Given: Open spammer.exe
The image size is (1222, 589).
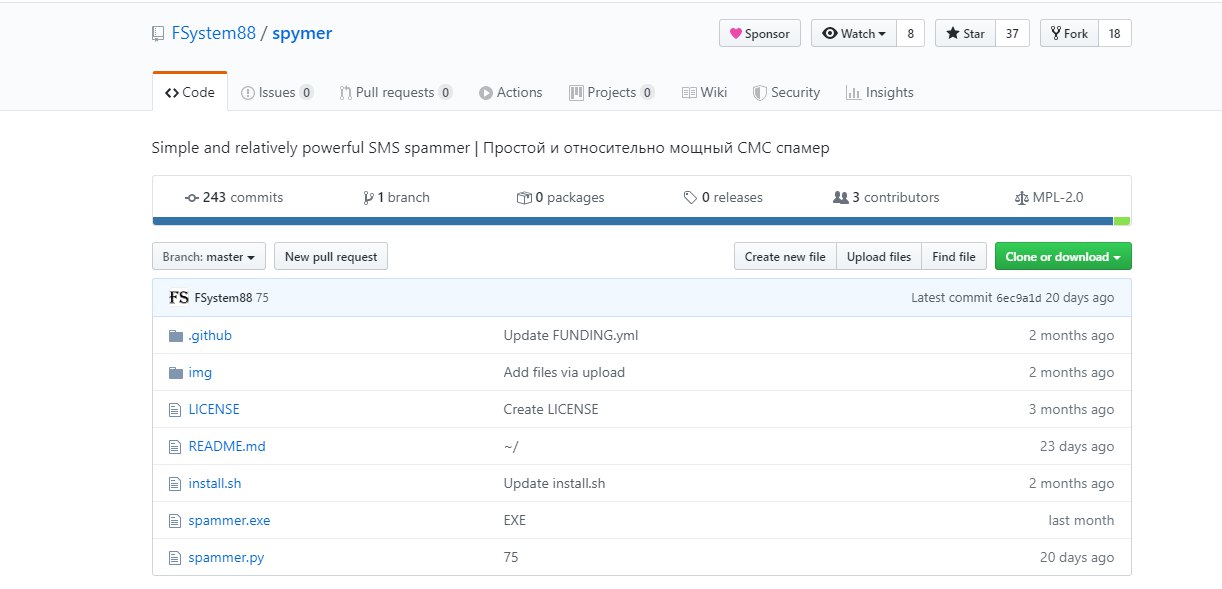Looking at the screenshot, I should (x=229, y=521).
